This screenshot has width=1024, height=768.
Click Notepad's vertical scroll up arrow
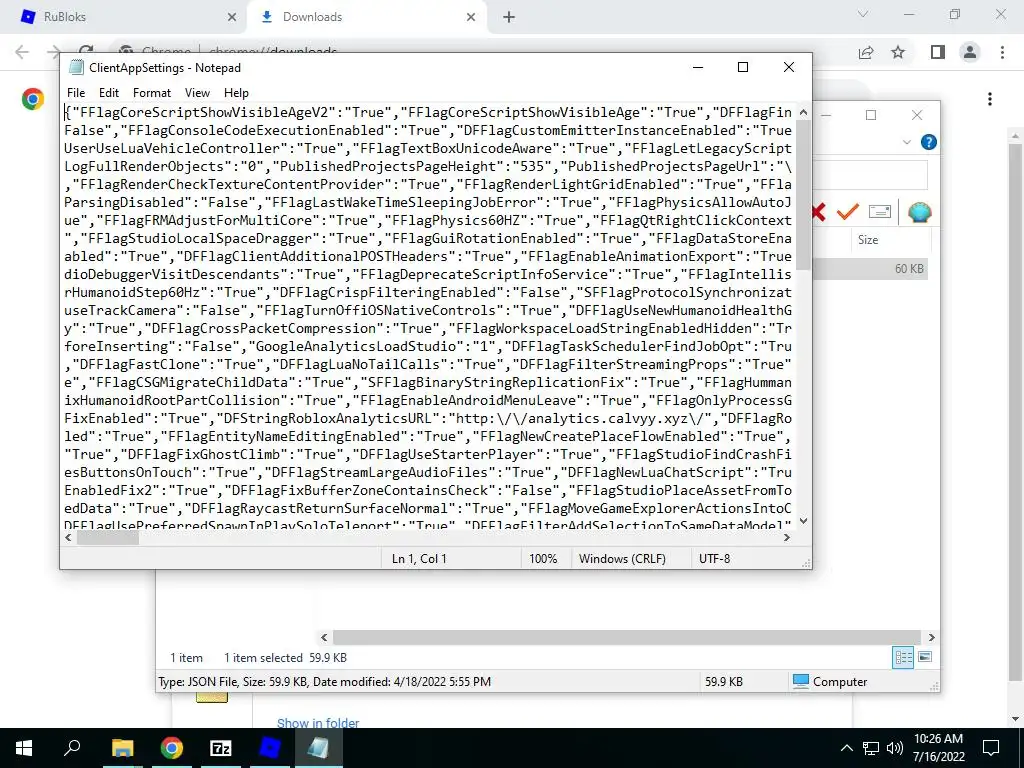point(803,112)
